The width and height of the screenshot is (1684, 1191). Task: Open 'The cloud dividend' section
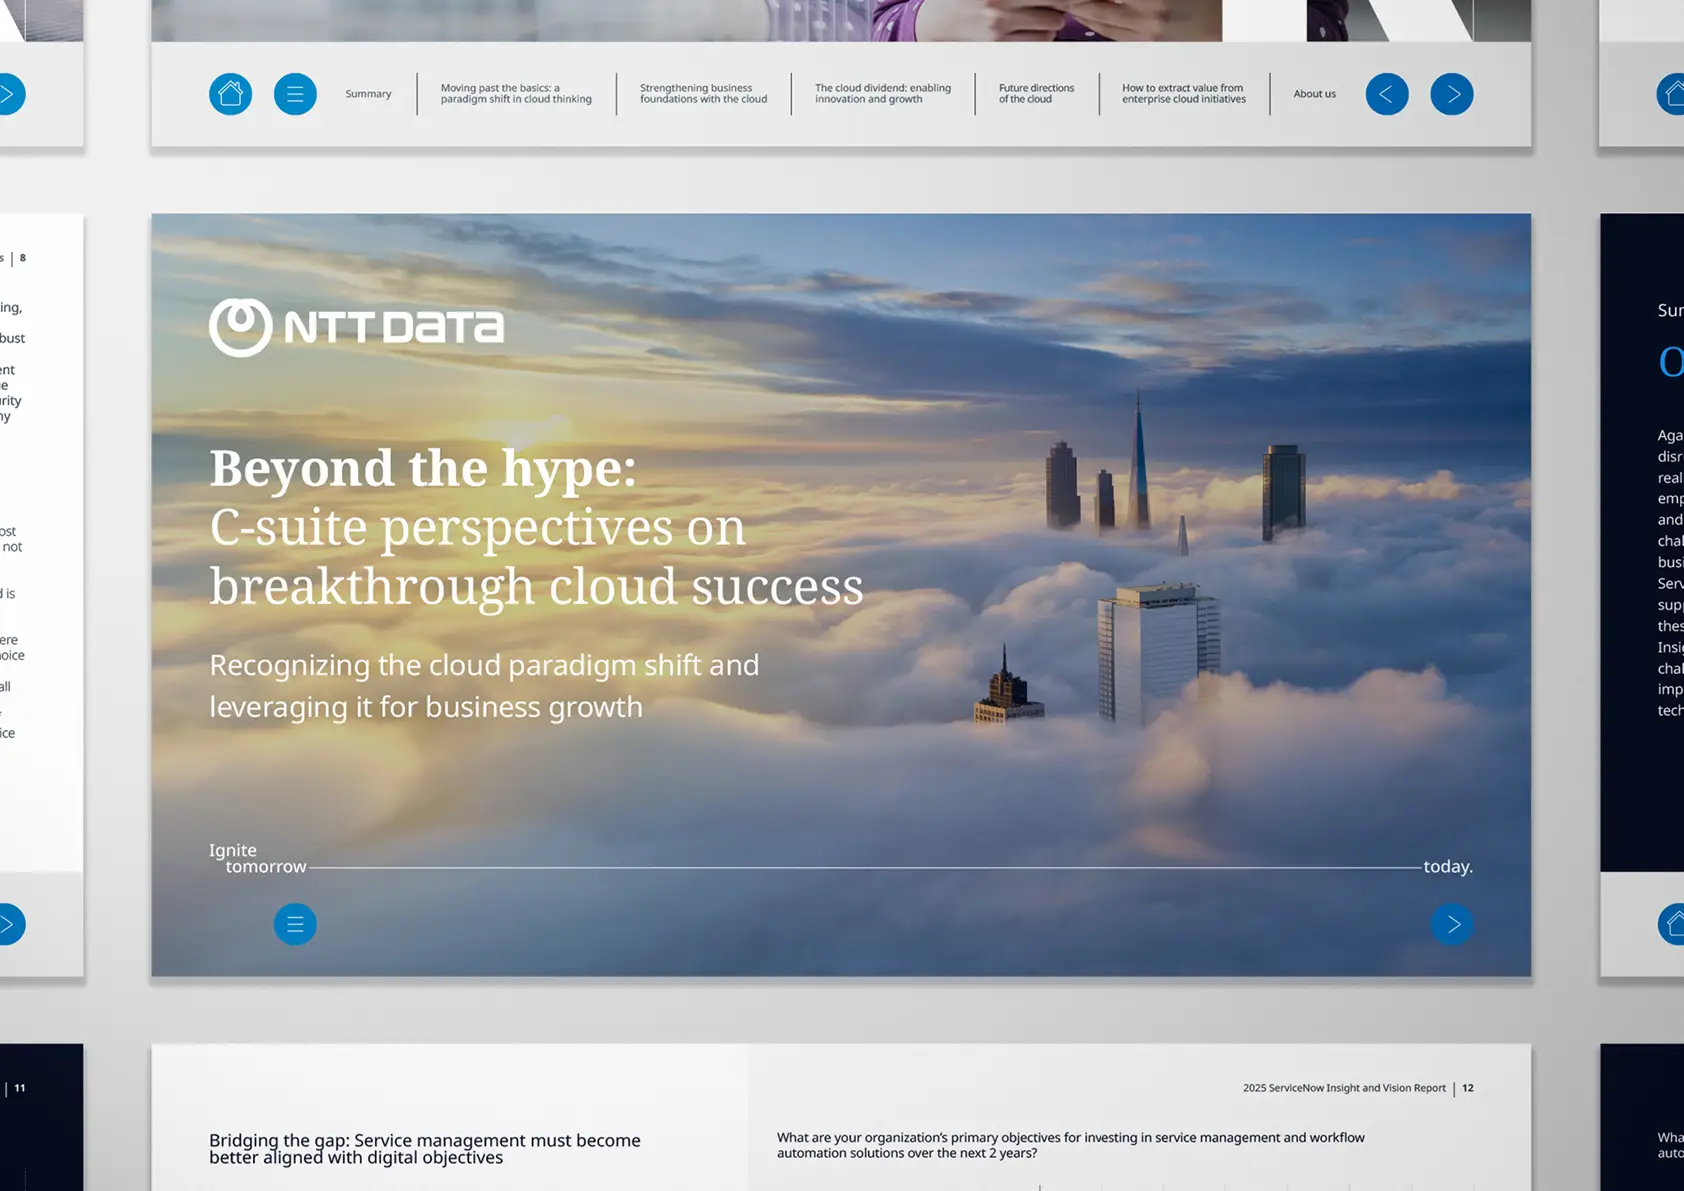click(x=882, y=94)
